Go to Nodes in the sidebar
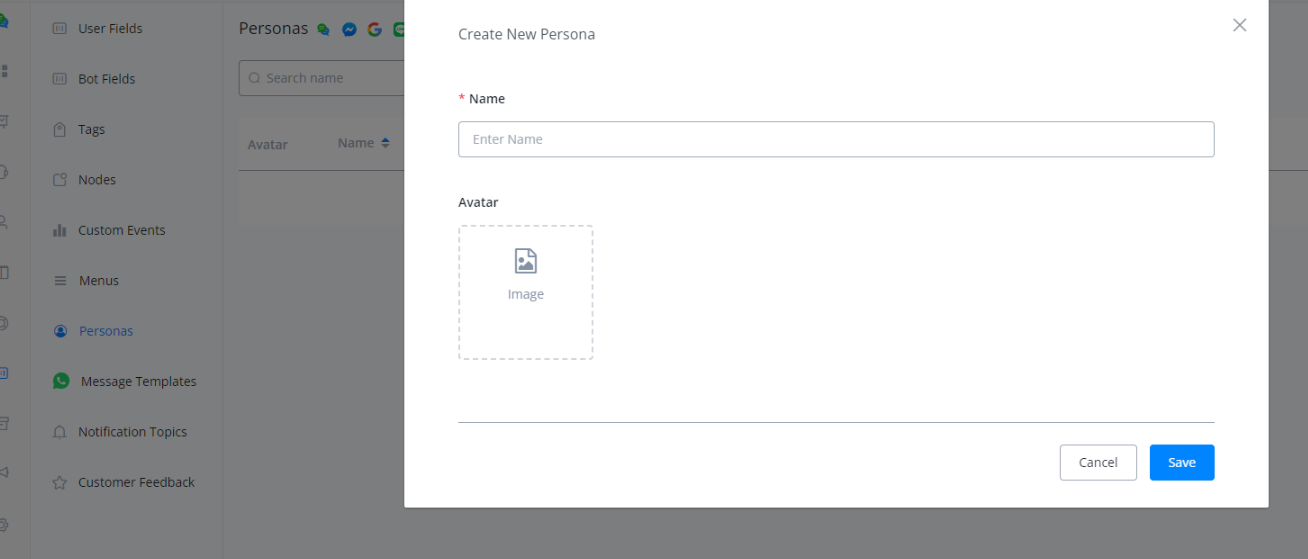Screen dimensions: 1308x559 point(97,180)
